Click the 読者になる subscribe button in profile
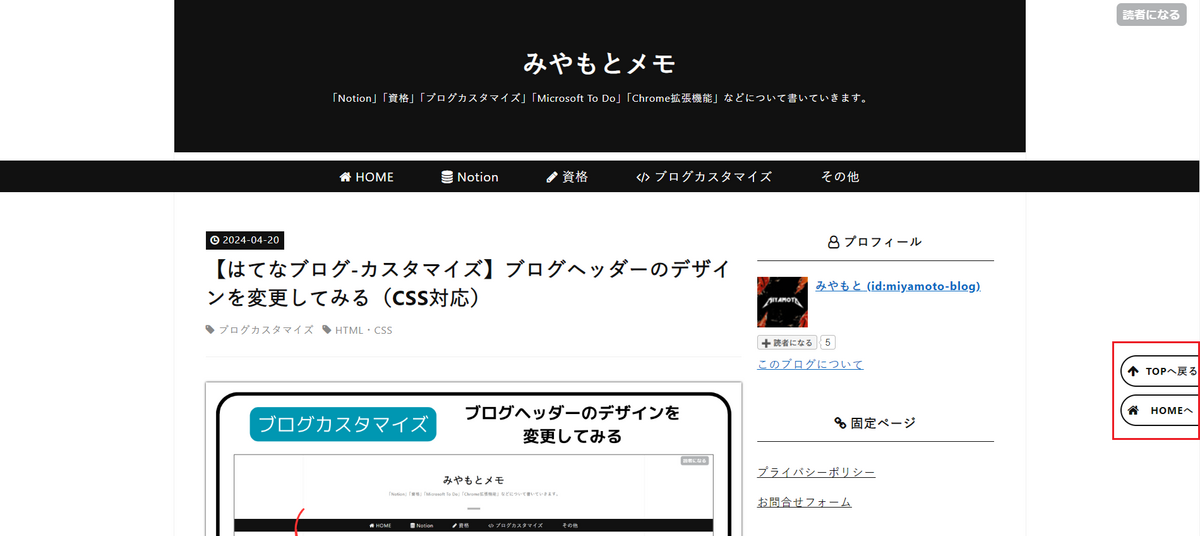This screenshot has height=536, width=1200. point(787,342)
